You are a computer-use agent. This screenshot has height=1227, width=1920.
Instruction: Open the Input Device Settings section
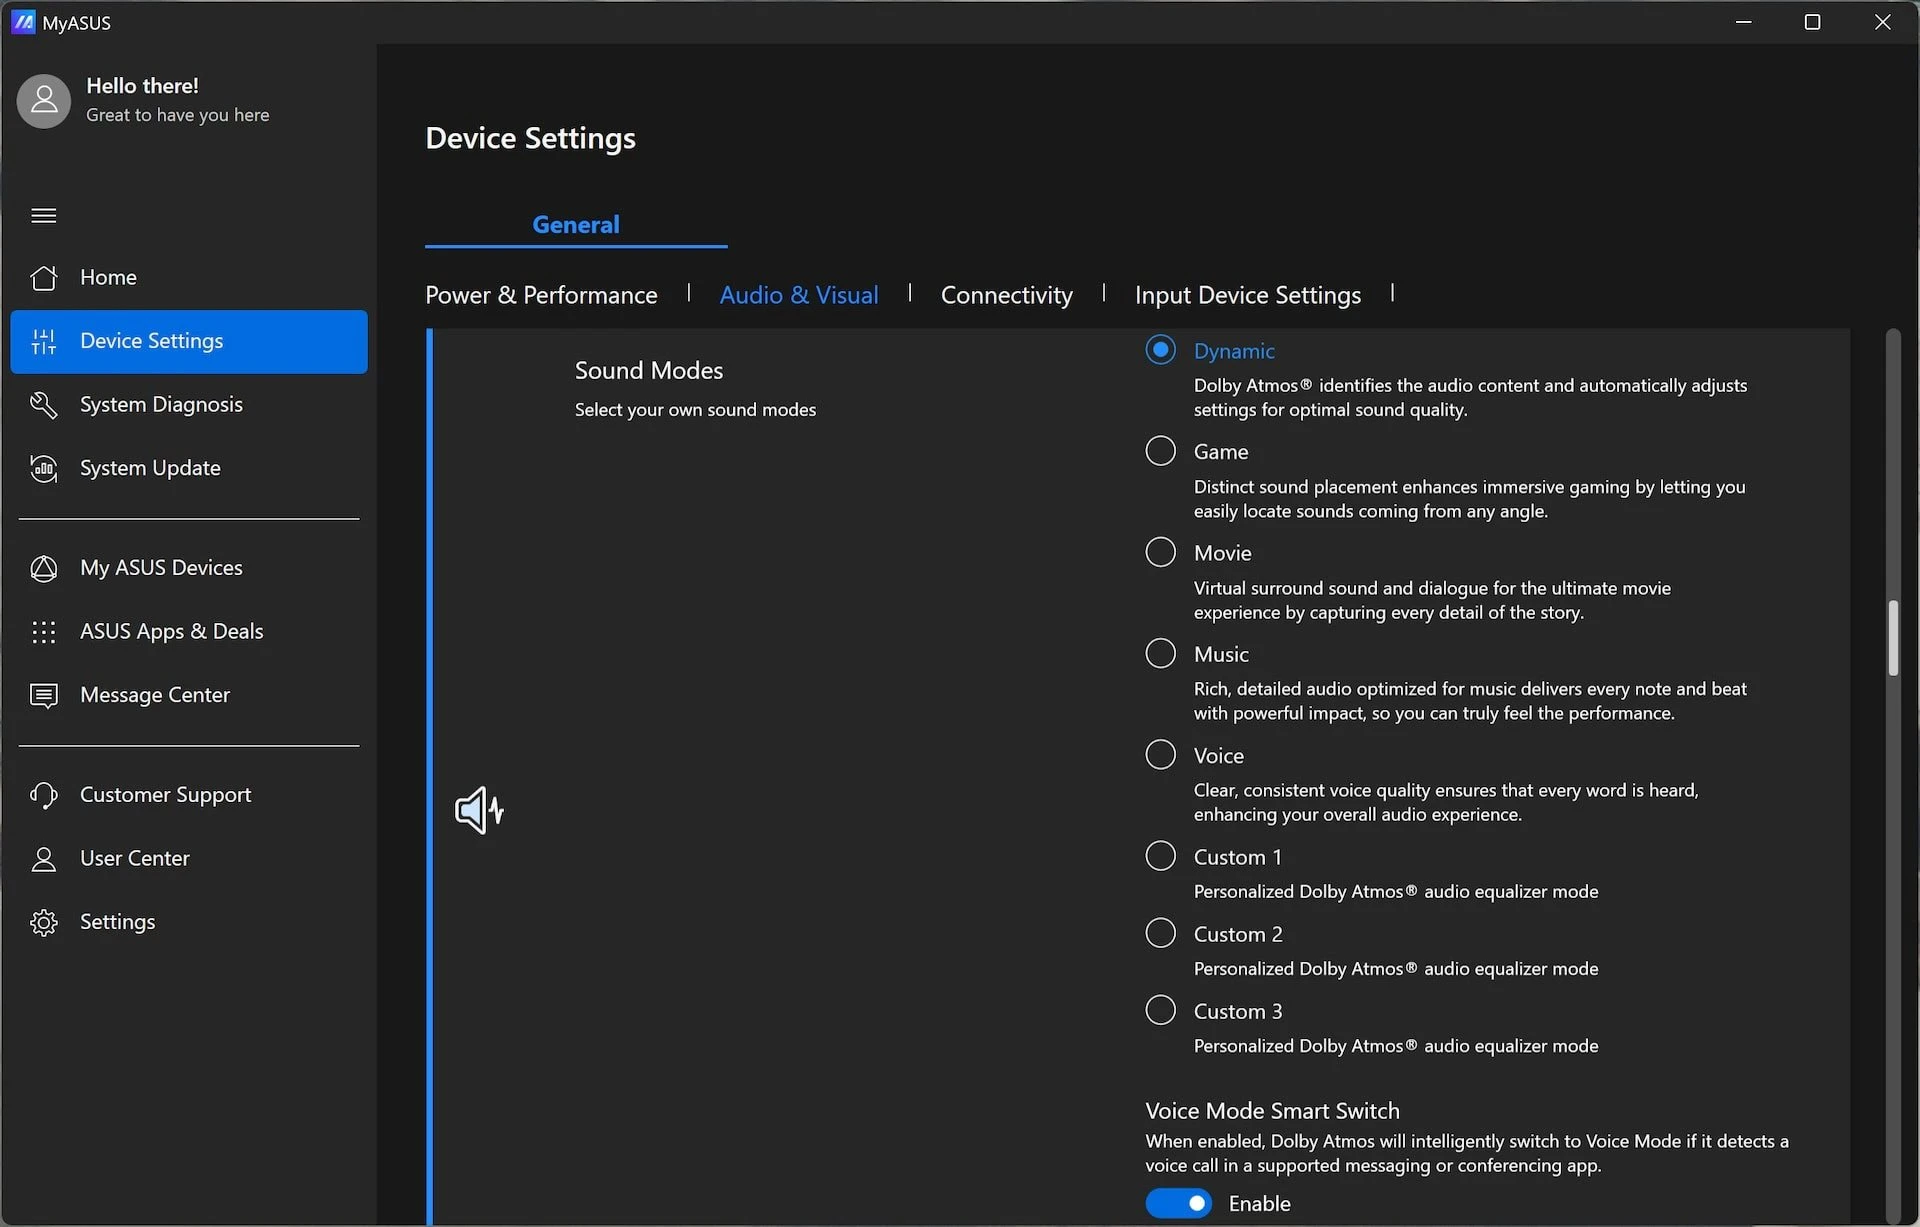(1247, 295)
